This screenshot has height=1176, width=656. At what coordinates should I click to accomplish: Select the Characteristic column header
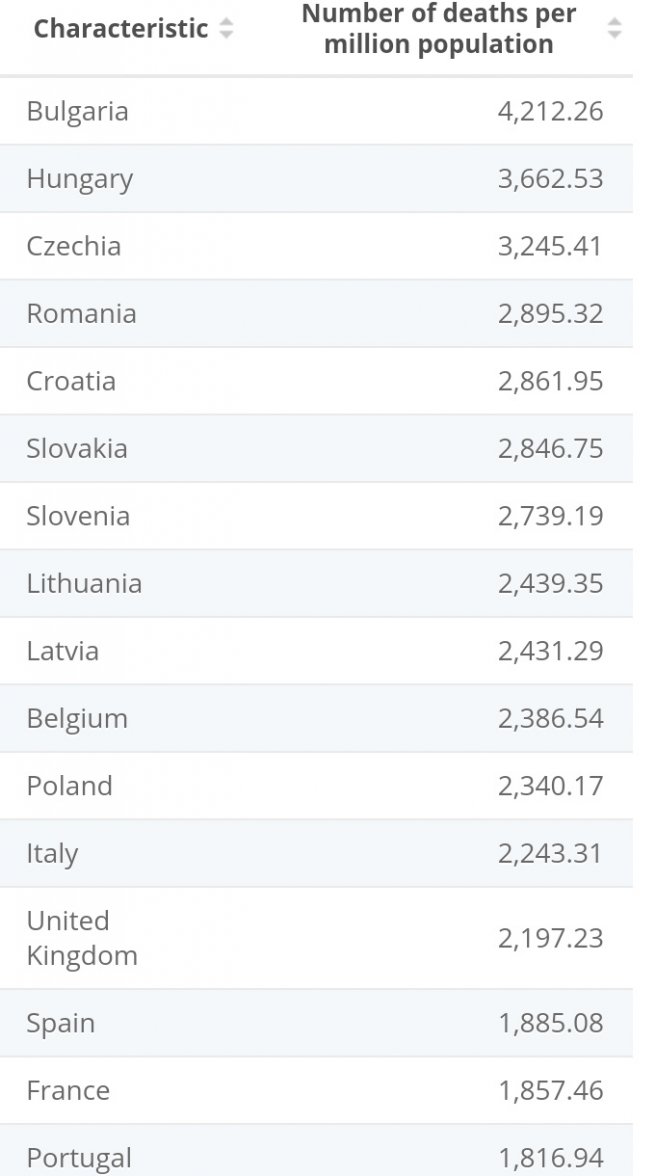click(119, 29)
